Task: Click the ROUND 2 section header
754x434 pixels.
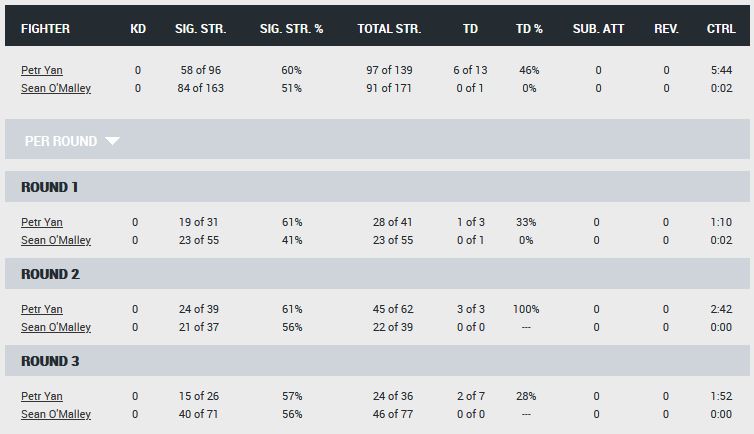Action: (377, 273)
